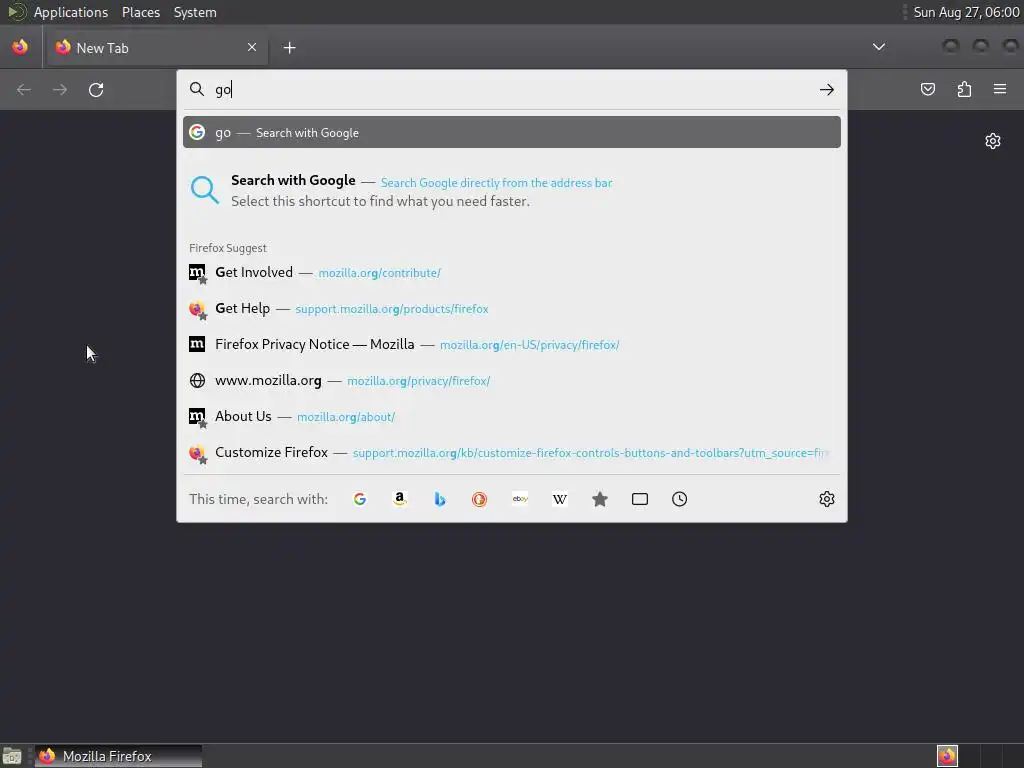
Task: Open the Firefox hamburger application menu
Action: [x=1000, y=89]
